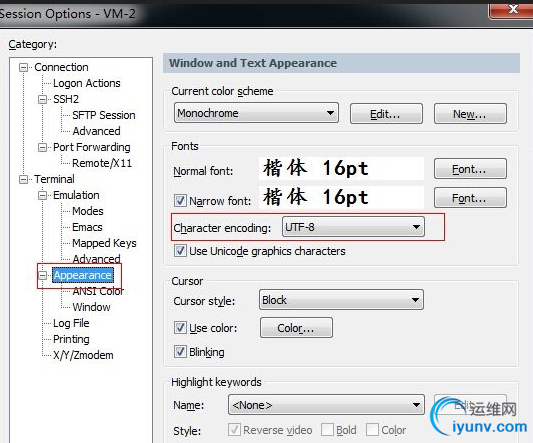Viewport: 533px width, 443px height.
Task: Select Port Forwarding category
Action: click(x=92, y=147)
